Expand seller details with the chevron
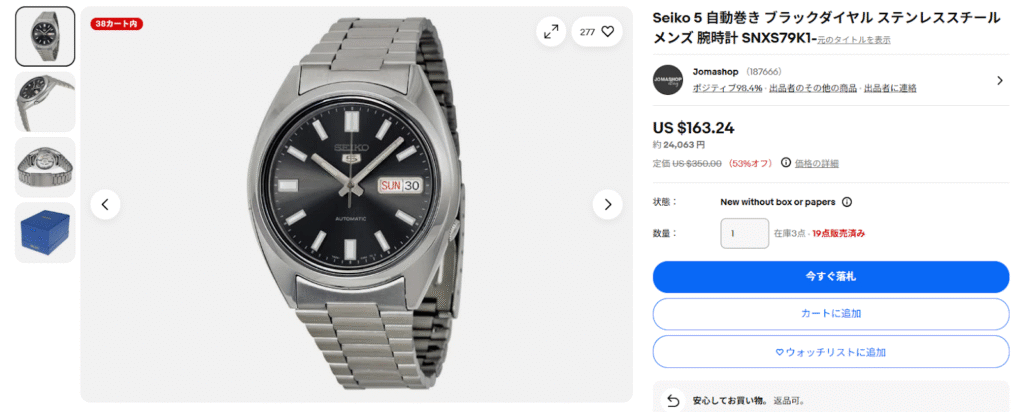1024x412 pixels. click(x=999, y=80)
